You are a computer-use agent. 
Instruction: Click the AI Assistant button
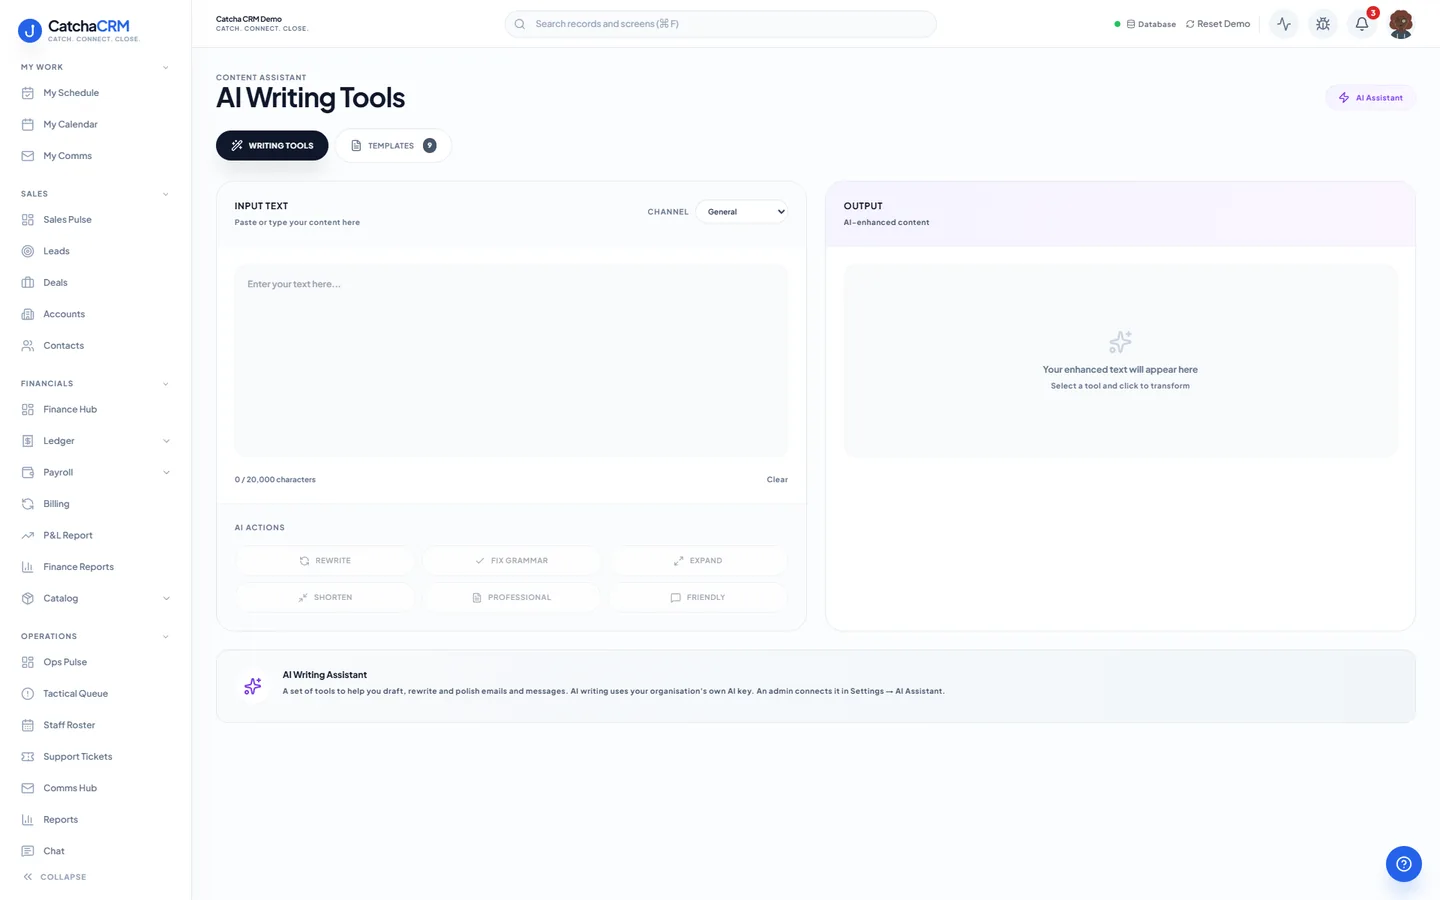[1371, 98]
